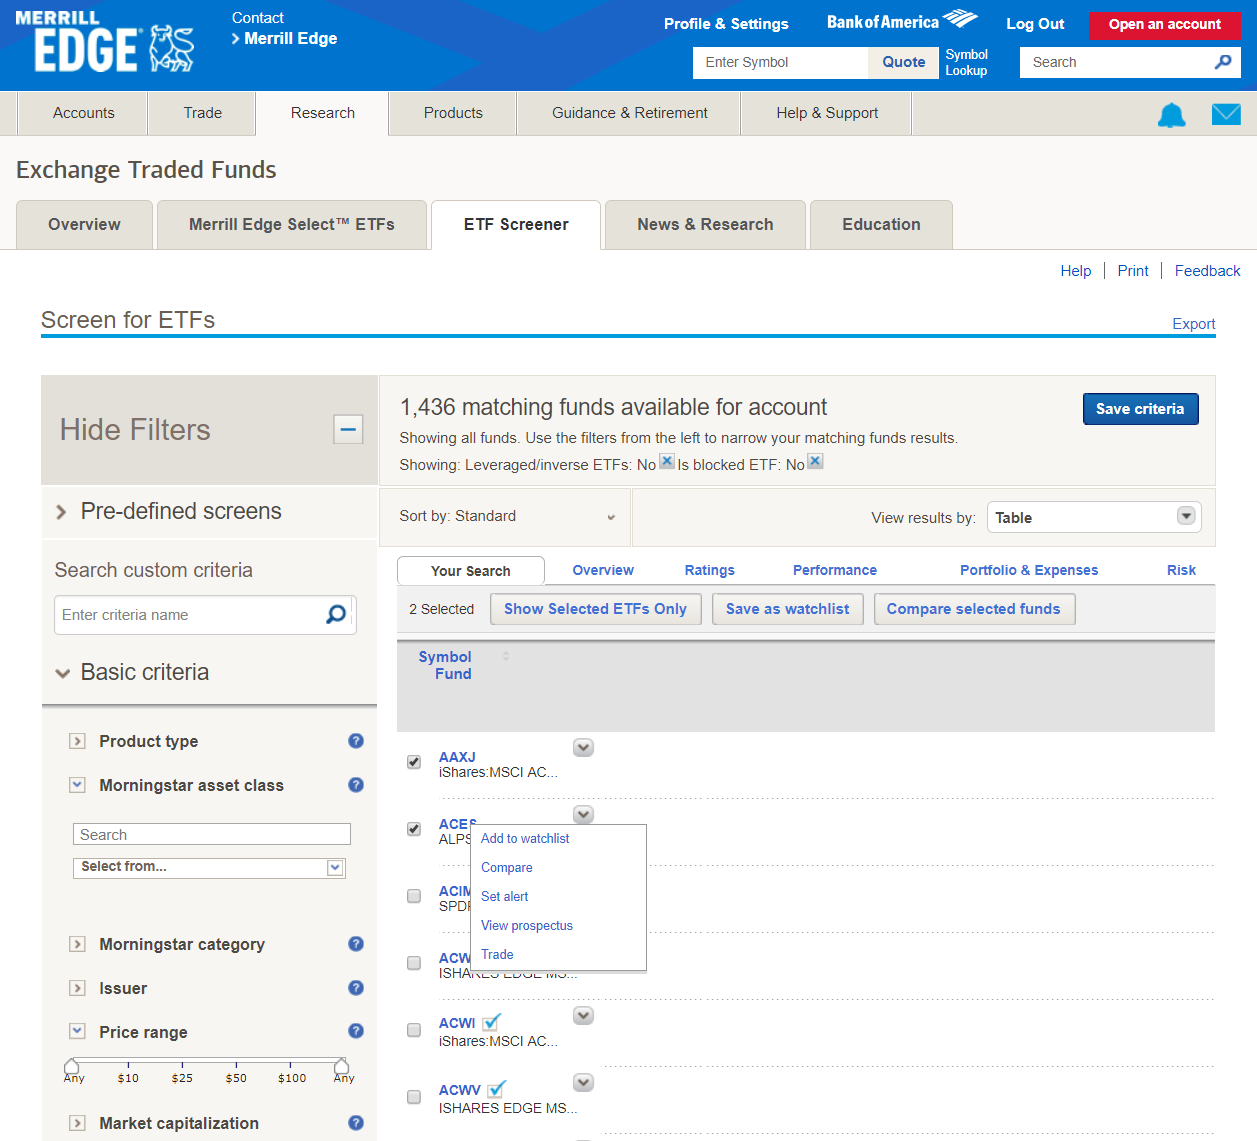Open Morningstar asset class help icon
Viewport: 1257px width, 1141px height.
[x=356, y=785]
